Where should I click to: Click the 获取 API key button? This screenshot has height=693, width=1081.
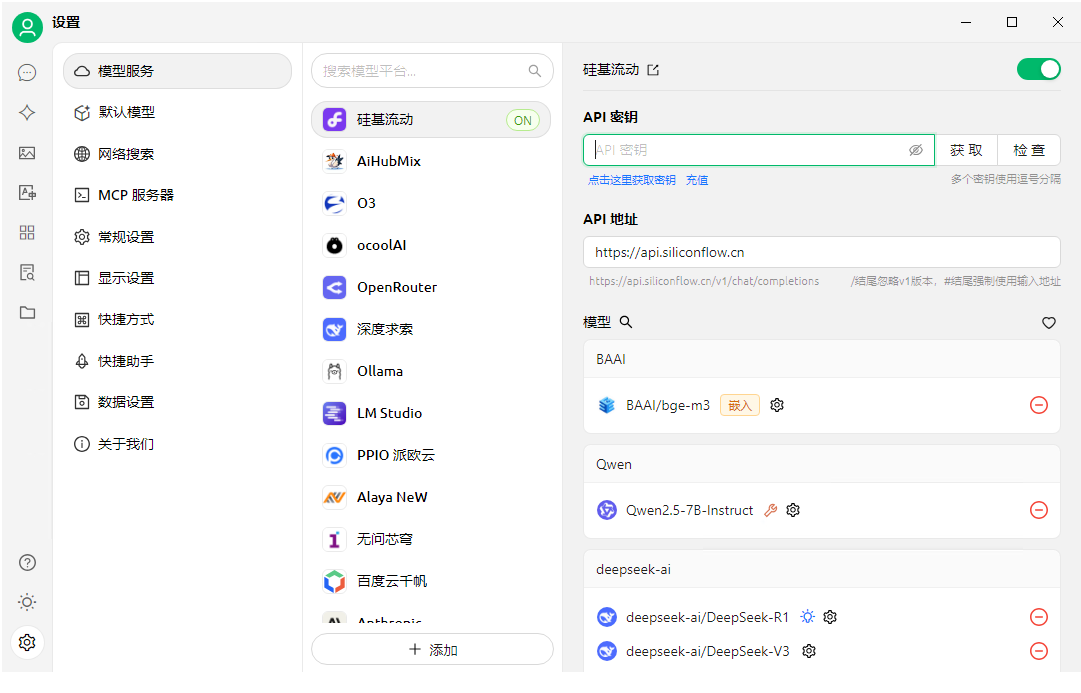coord(966,150)
